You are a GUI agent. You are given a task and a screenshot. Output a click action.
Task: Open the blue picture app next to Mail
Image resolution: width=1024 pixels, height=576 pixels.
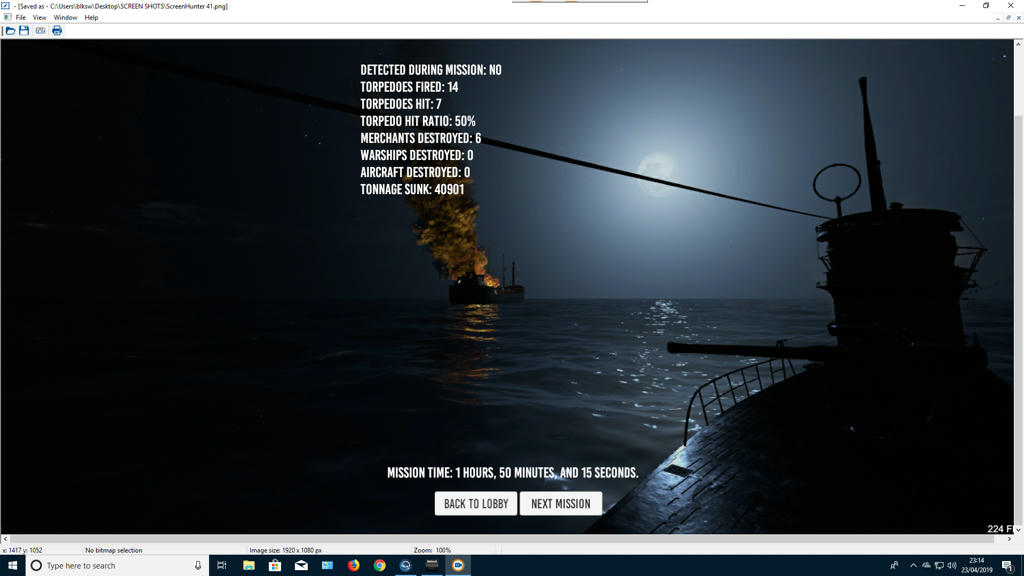pos(327,566)
